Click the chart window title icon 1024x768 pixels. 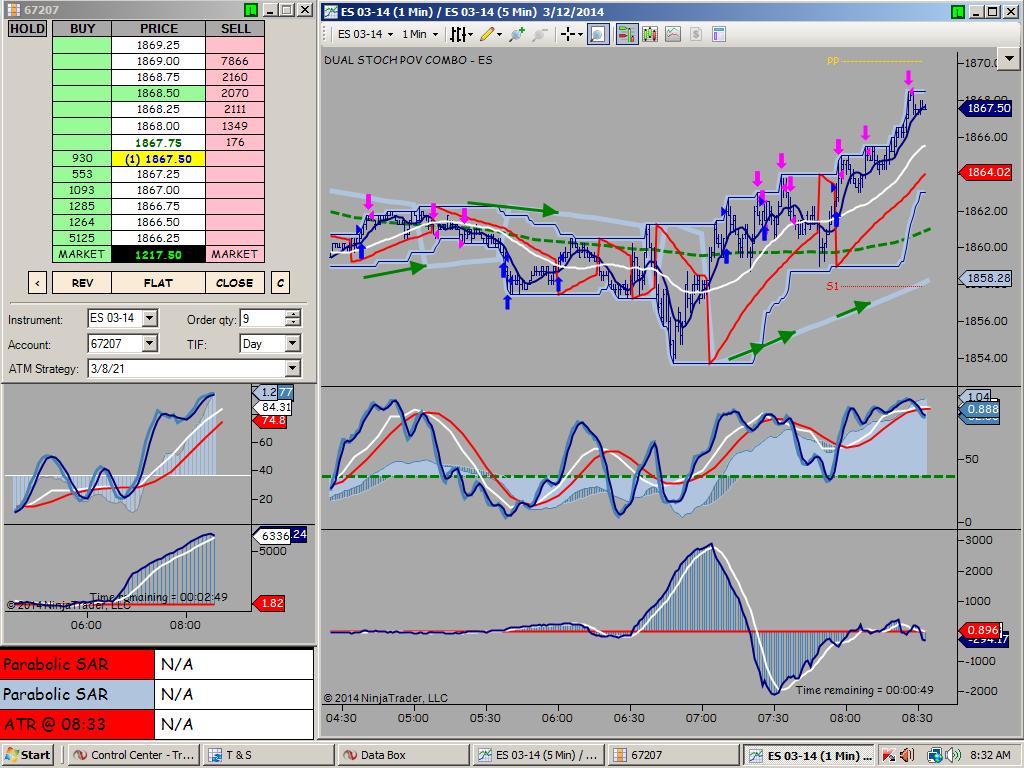[x=332, y=11]
